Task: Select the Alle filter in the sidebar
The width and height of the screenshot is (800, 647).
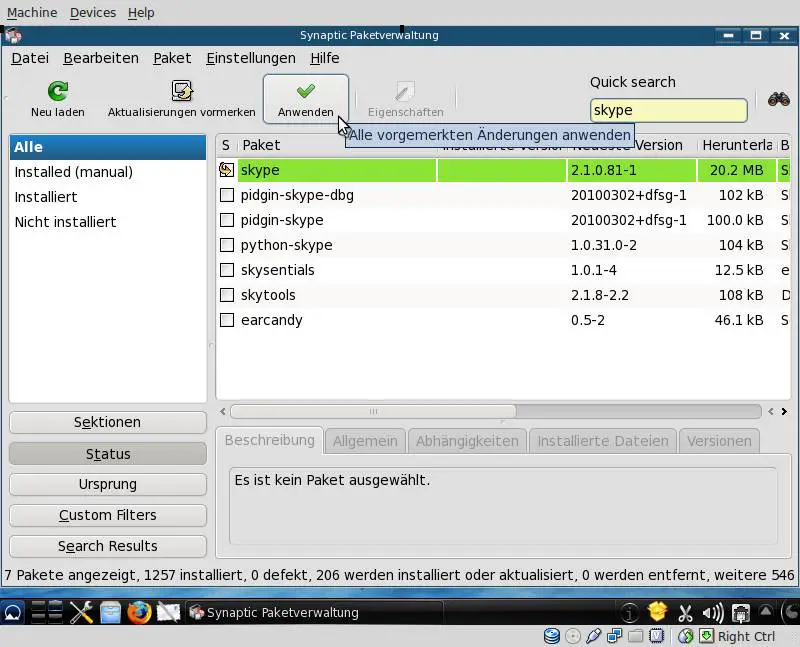Action: 108,147
